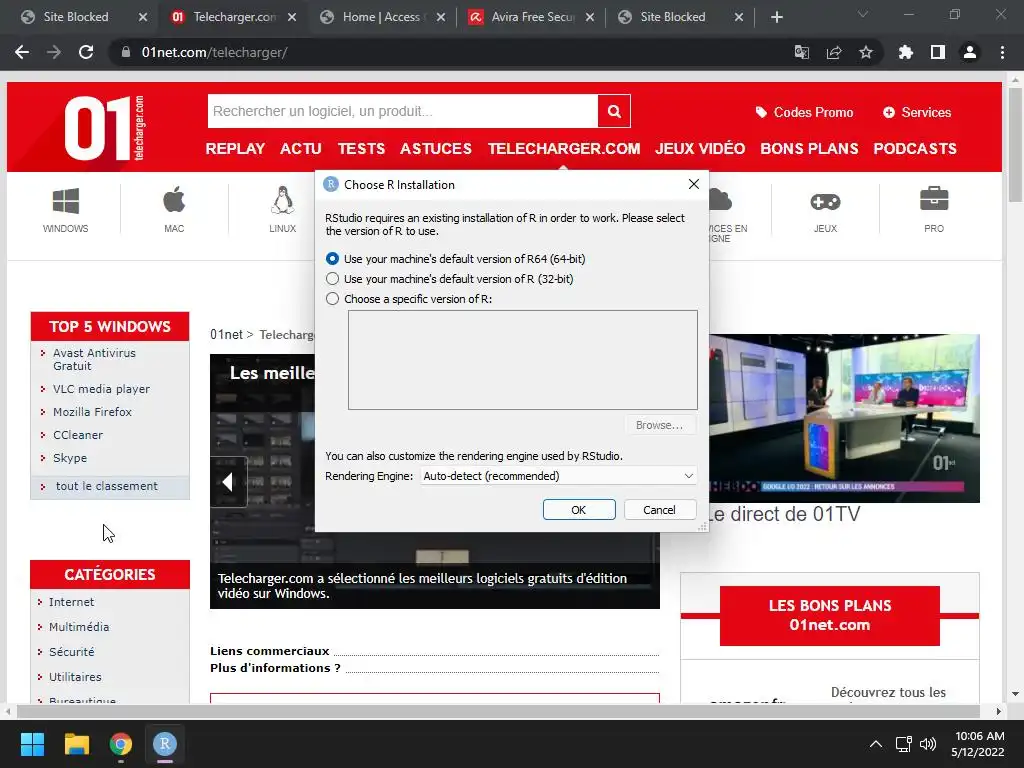Click RStudio taskbar icon
The image size is (1024, 768).
[x=165, y=744]
